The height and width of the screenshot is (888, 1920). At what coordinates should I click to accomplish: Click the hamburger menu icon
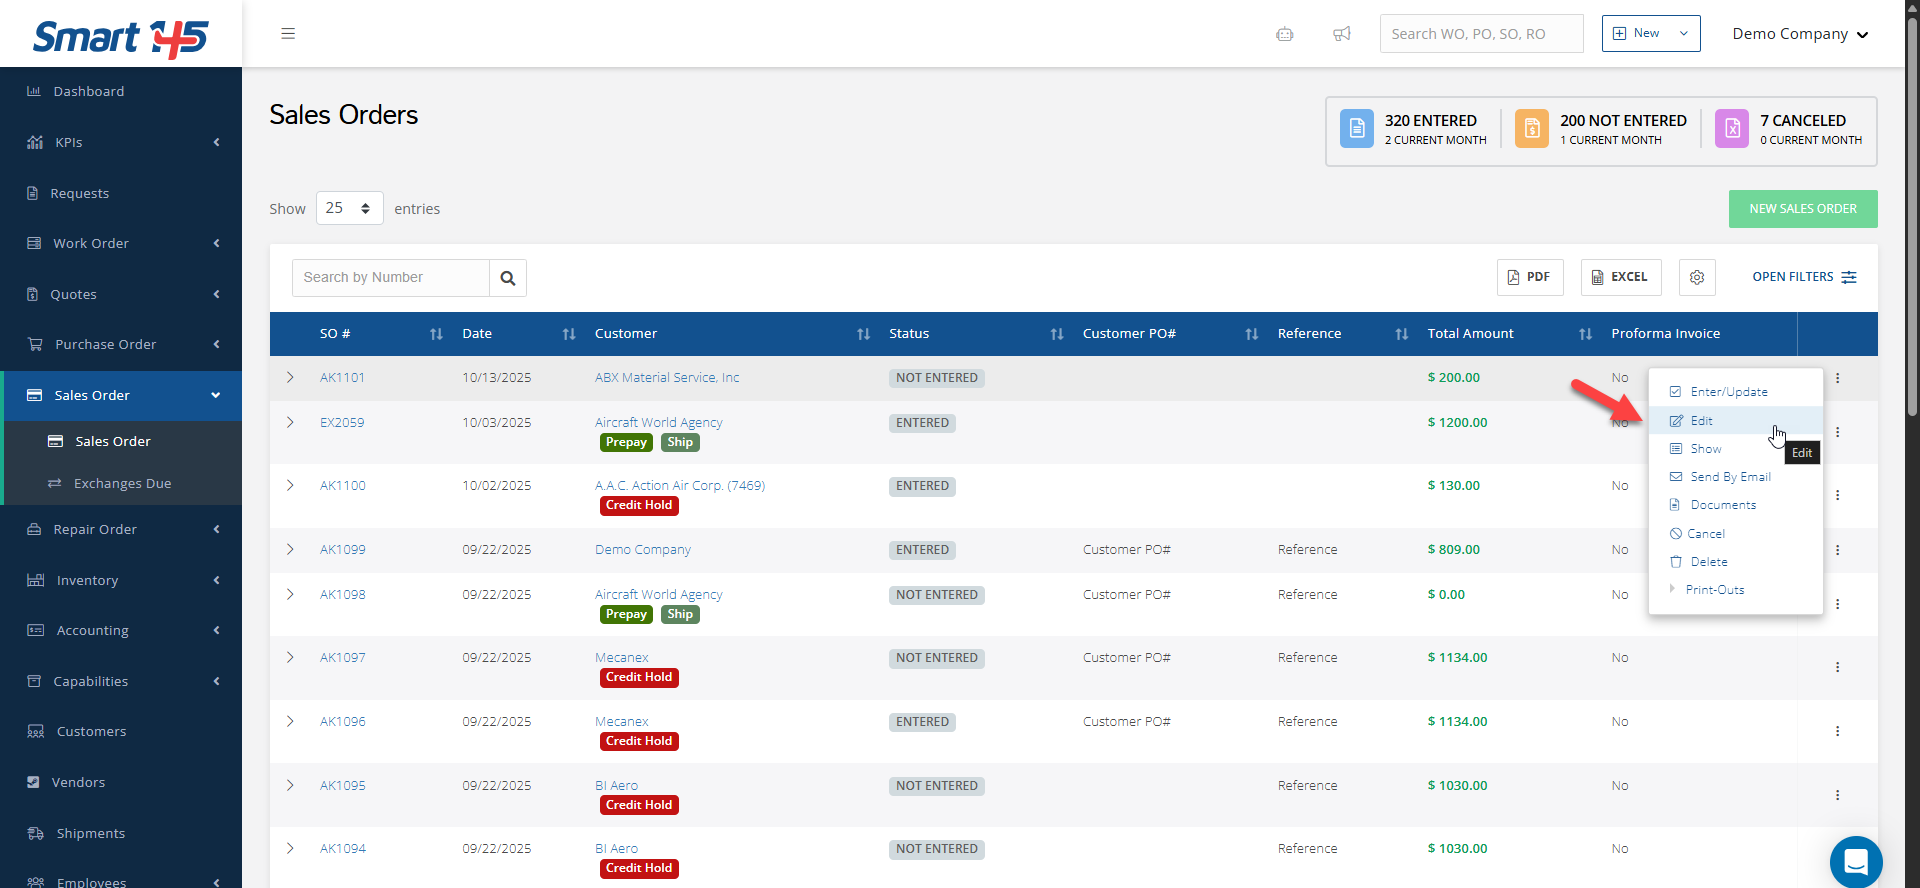[288, 34]
